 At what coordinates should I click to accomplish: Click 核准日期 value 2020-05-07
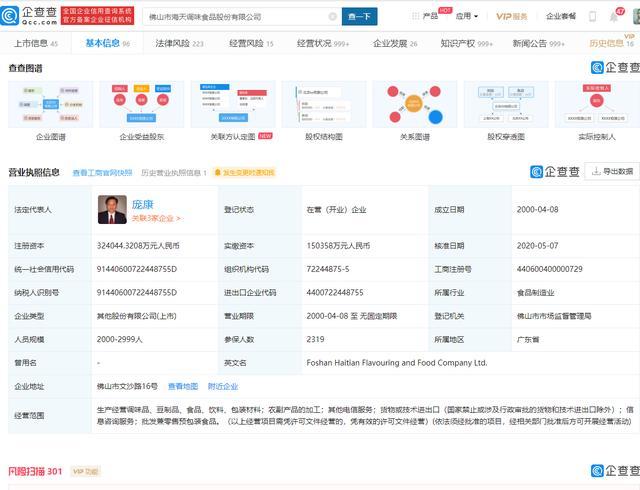pyautogui.click(x=538, y=246)
